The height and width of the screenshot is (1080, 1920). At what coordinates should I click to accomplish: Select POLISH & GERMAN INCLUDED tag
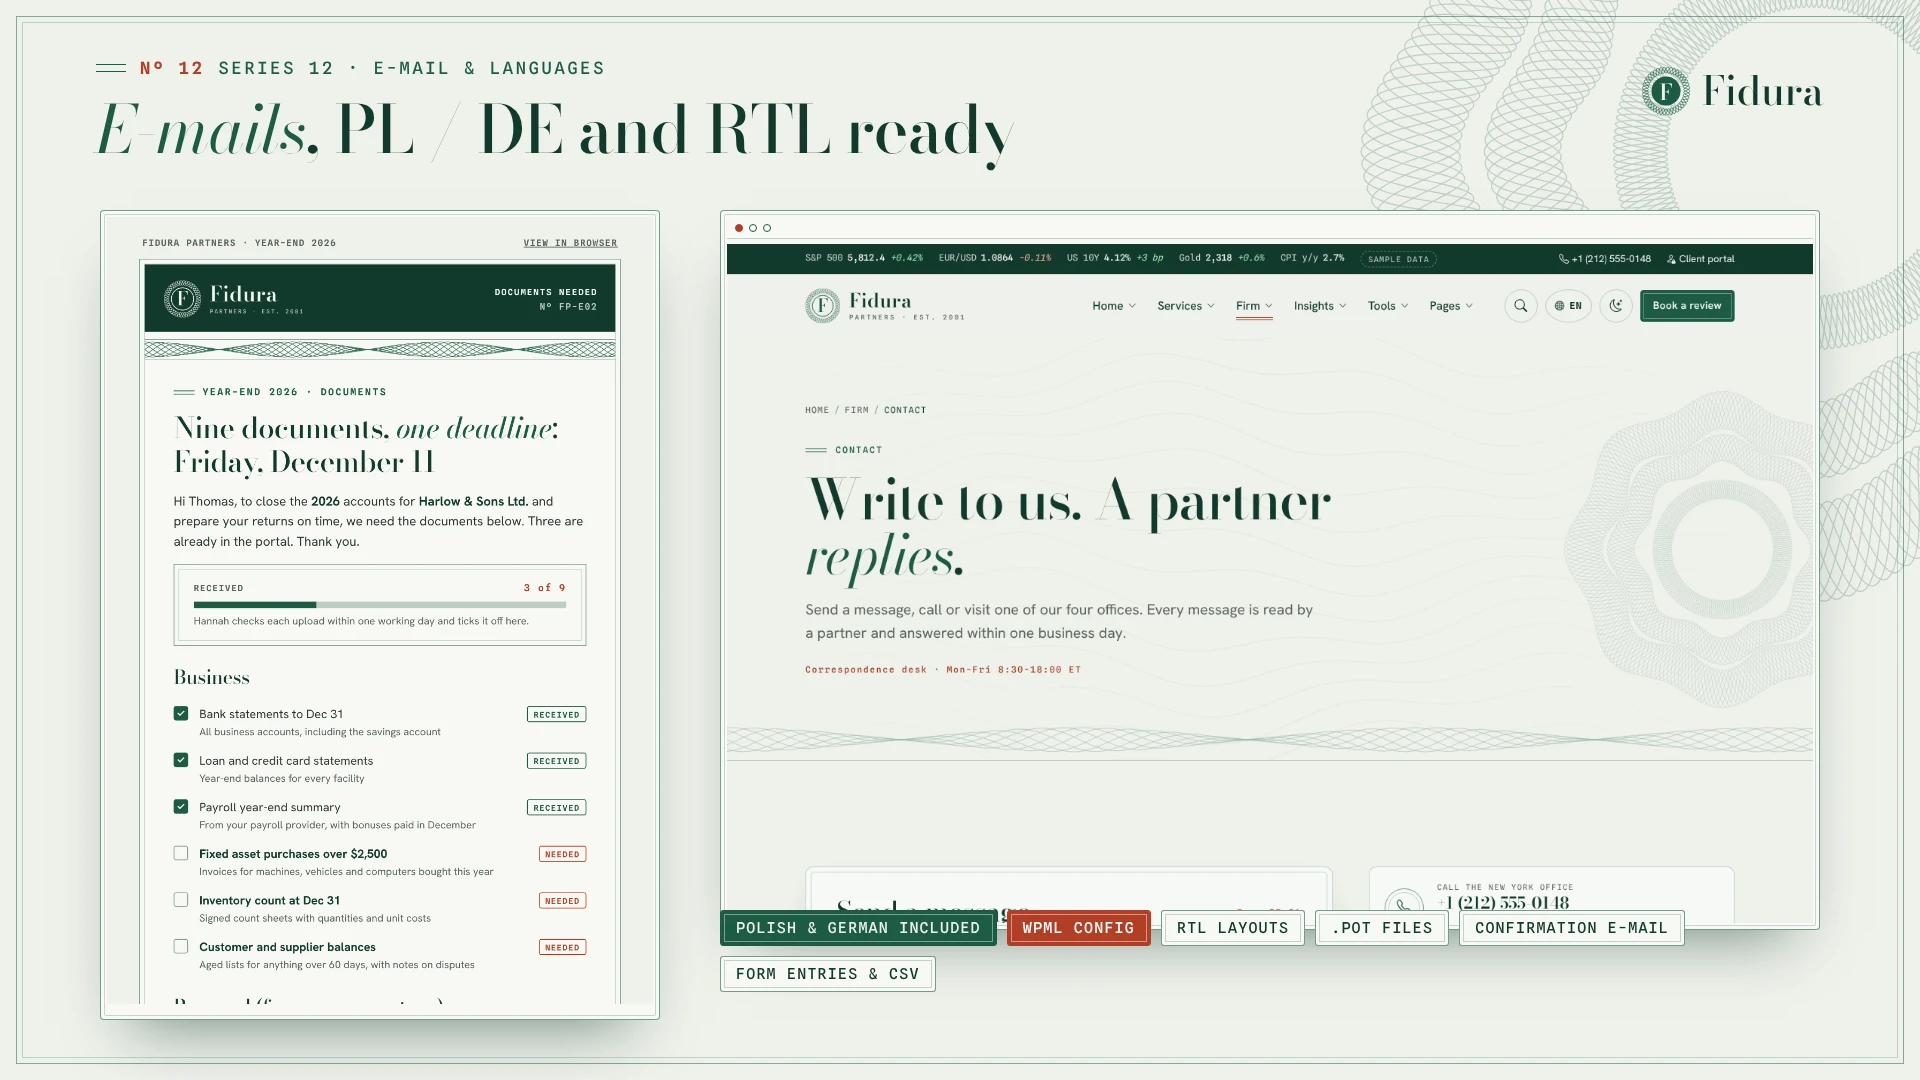click(858, 928)
